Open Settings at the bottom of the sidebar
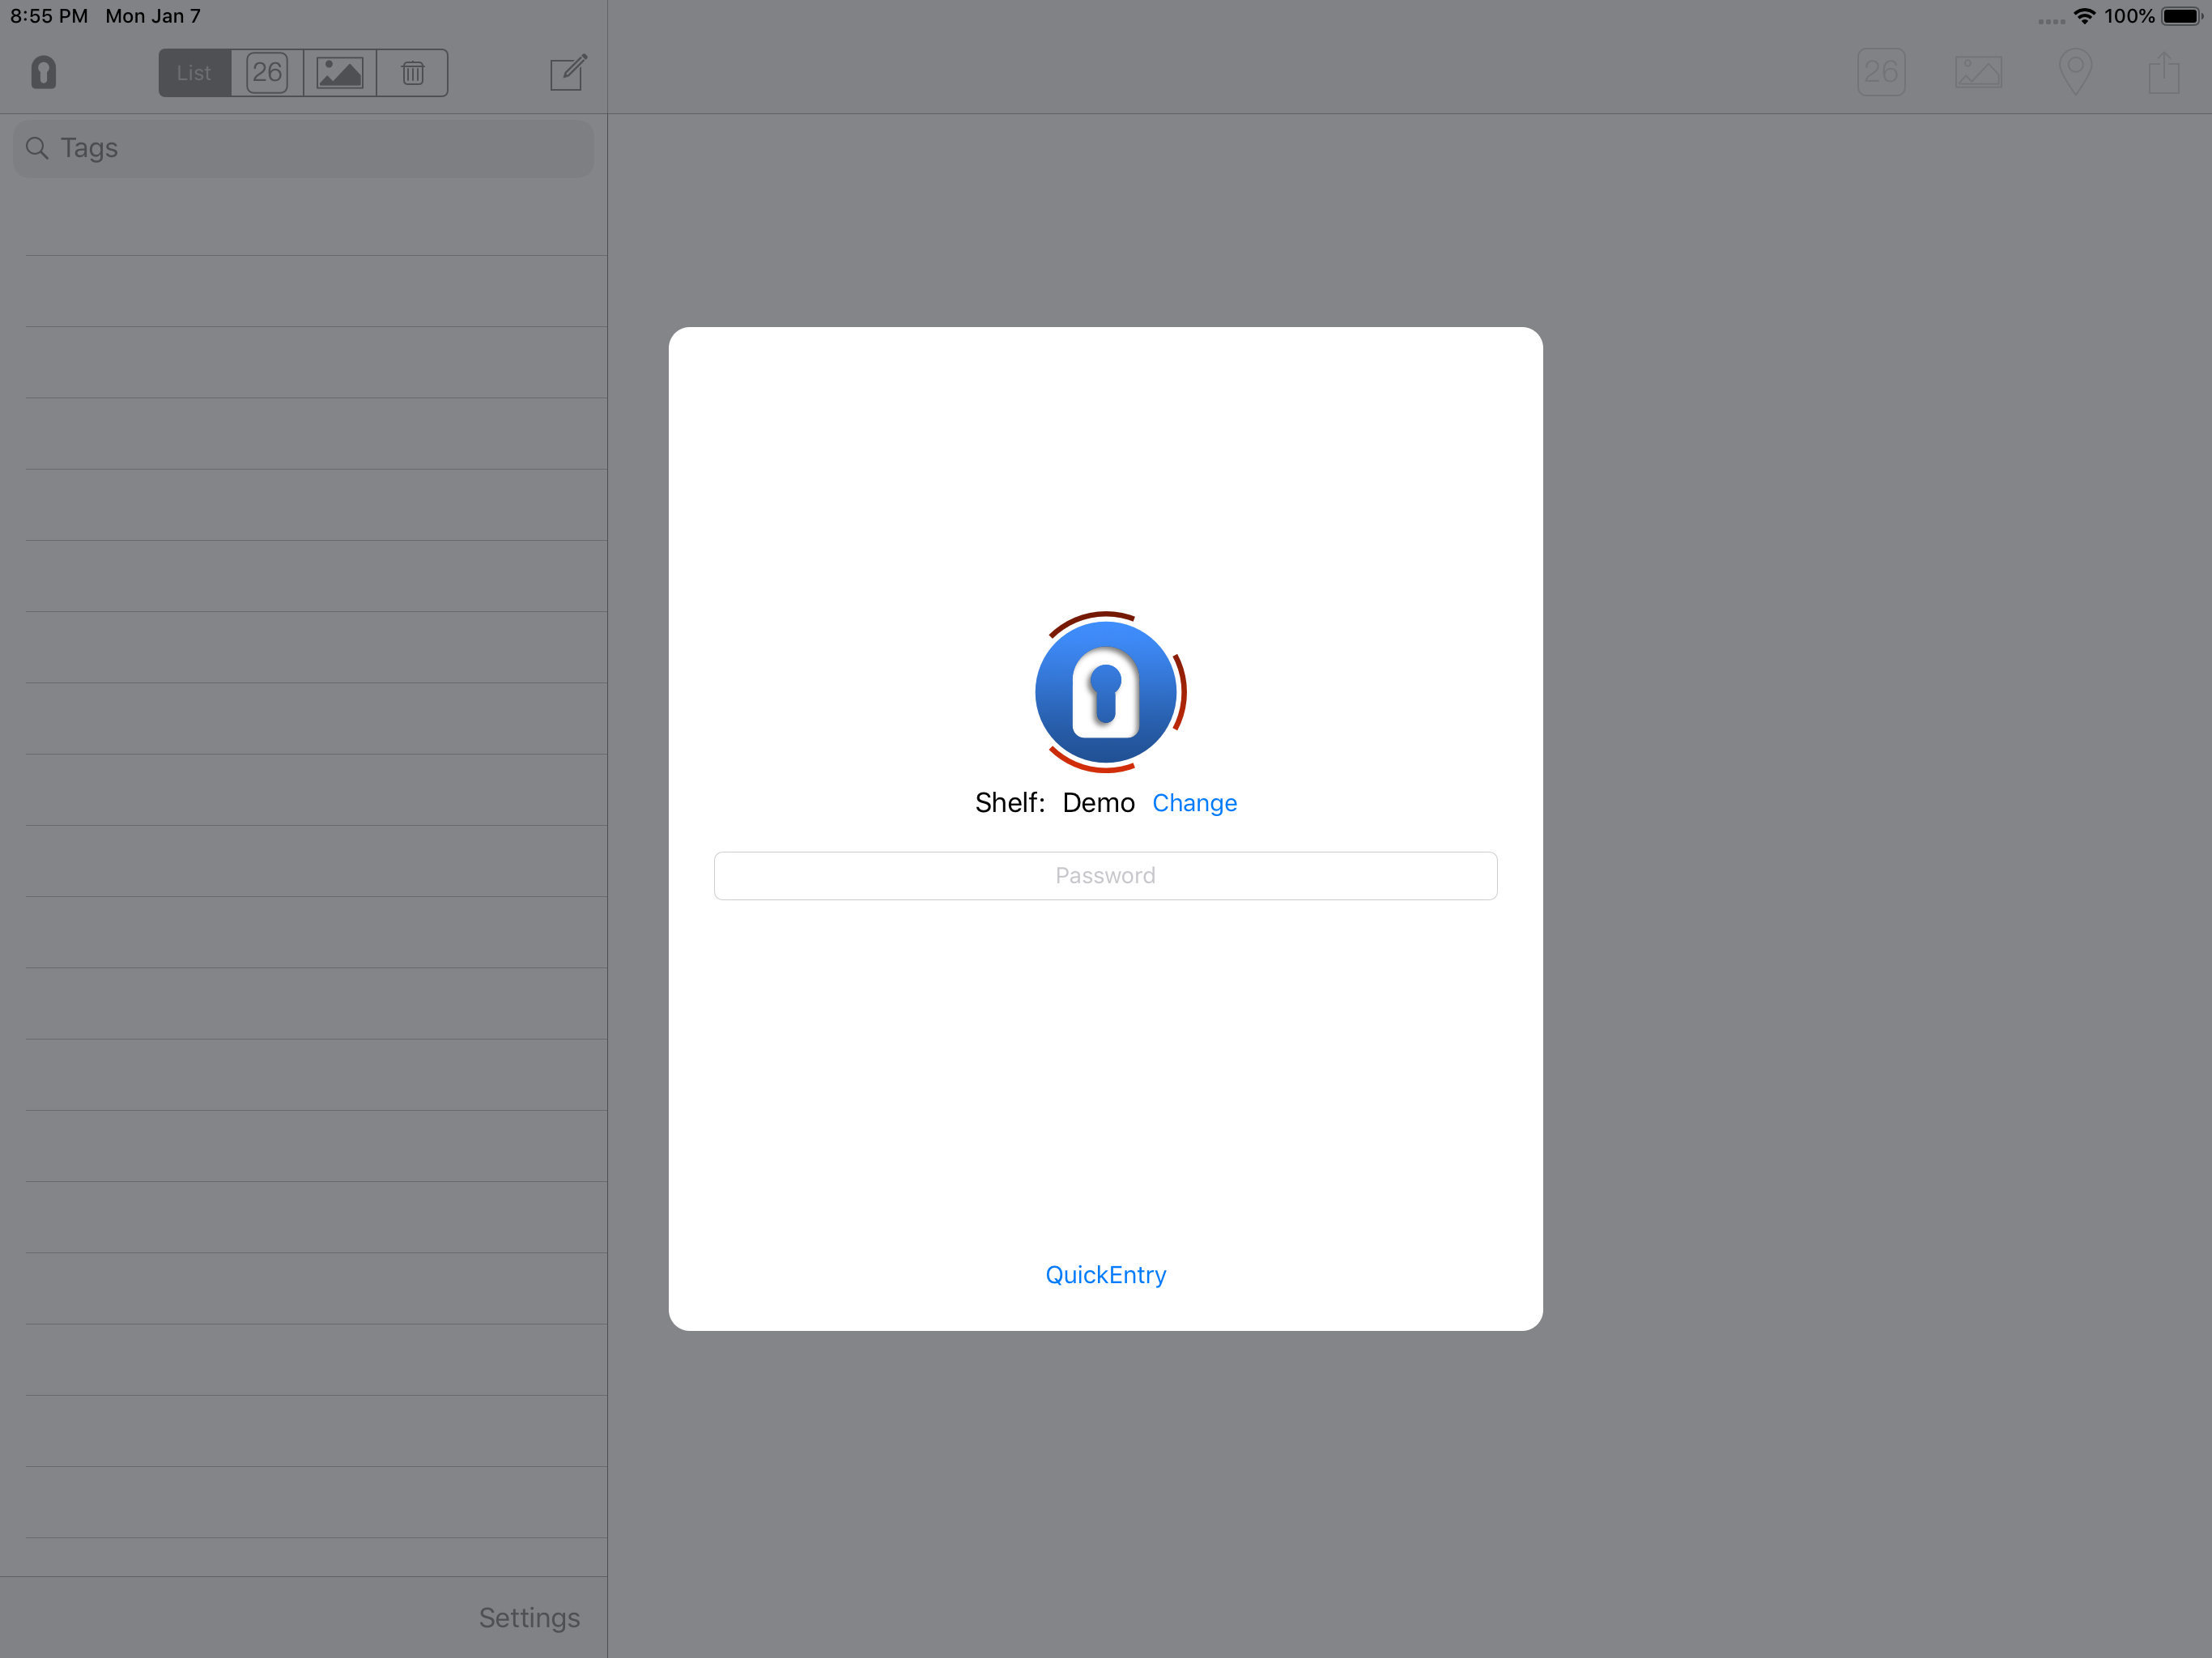Viewport: 2212px width, 1658px height. click(529, 1617)
